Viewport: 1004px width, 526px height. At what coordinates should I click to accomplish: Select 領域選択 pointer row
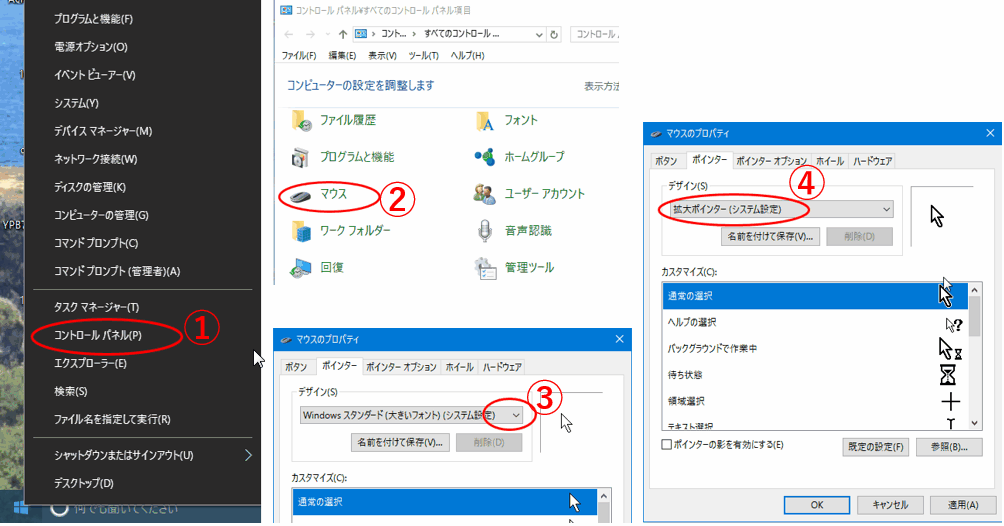coord(816,401)
